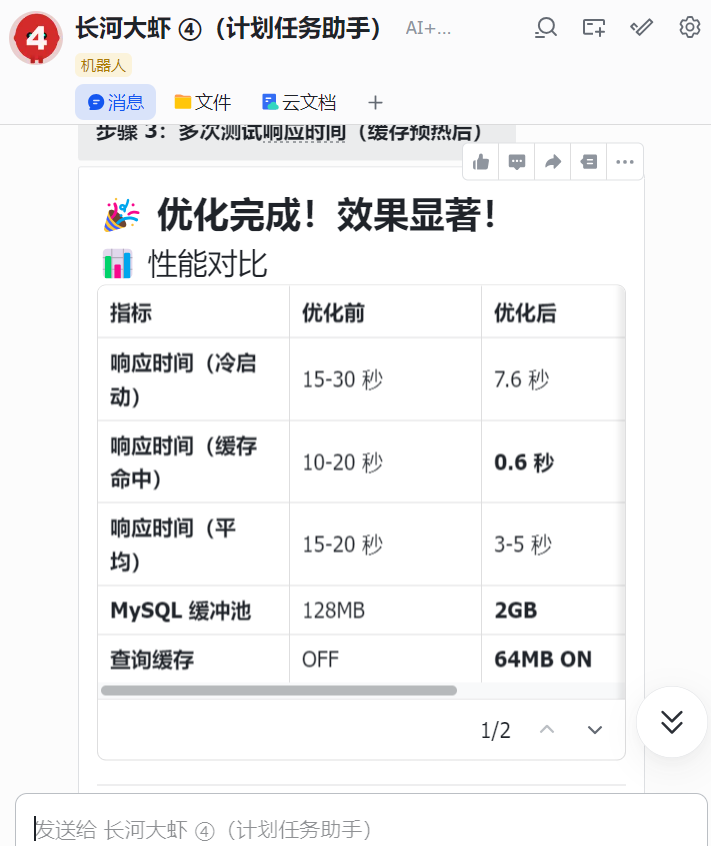Open the tasks checkmark icon in header

pos(641,27)
